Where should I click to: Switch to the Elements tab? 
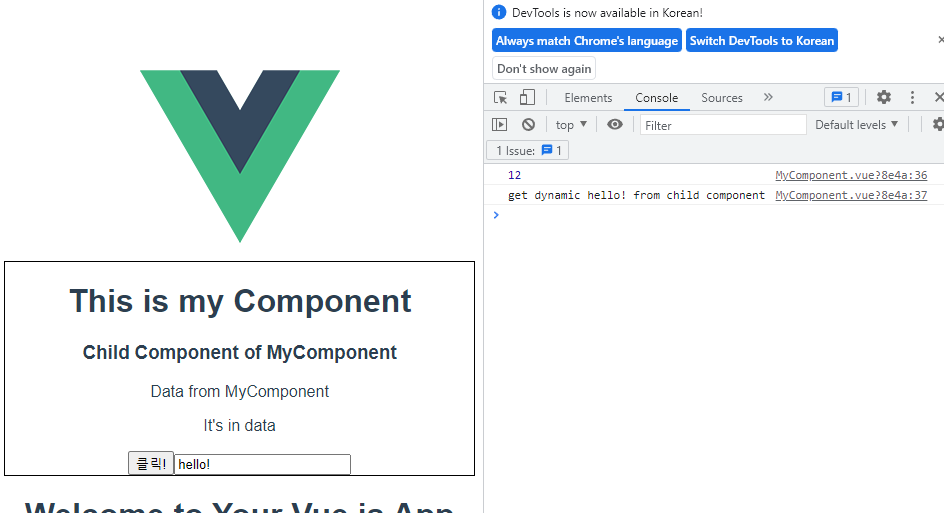click(588, 98)
